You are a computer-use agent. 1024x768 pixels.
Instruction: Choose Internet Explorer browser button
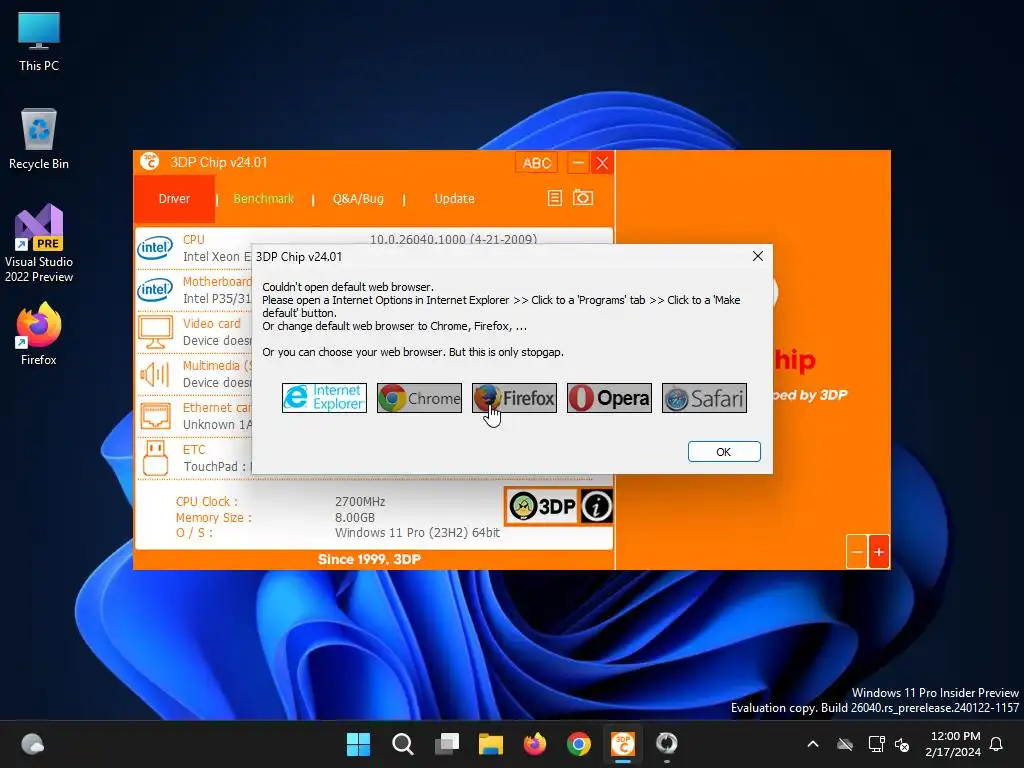pos(324,398)
